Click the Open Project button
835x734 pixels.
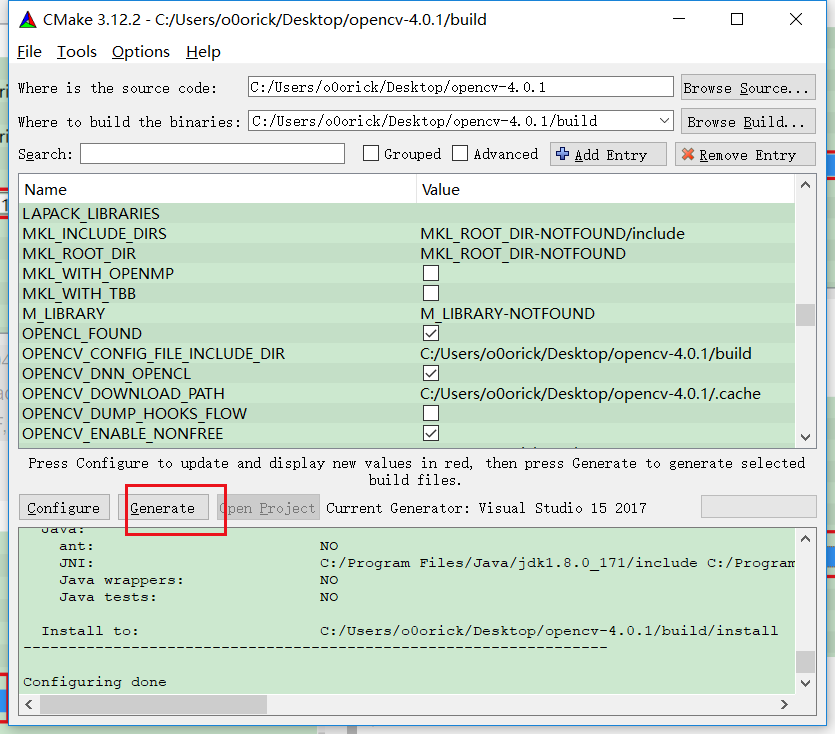(x=268, y=508)
